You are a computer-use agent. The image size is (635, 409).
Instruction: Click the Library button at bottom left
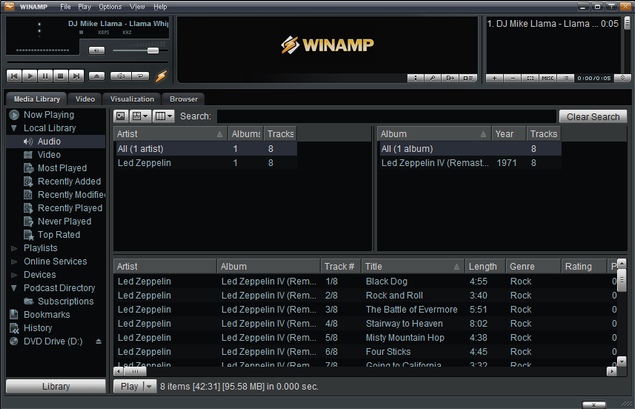[x=56, y=386]
